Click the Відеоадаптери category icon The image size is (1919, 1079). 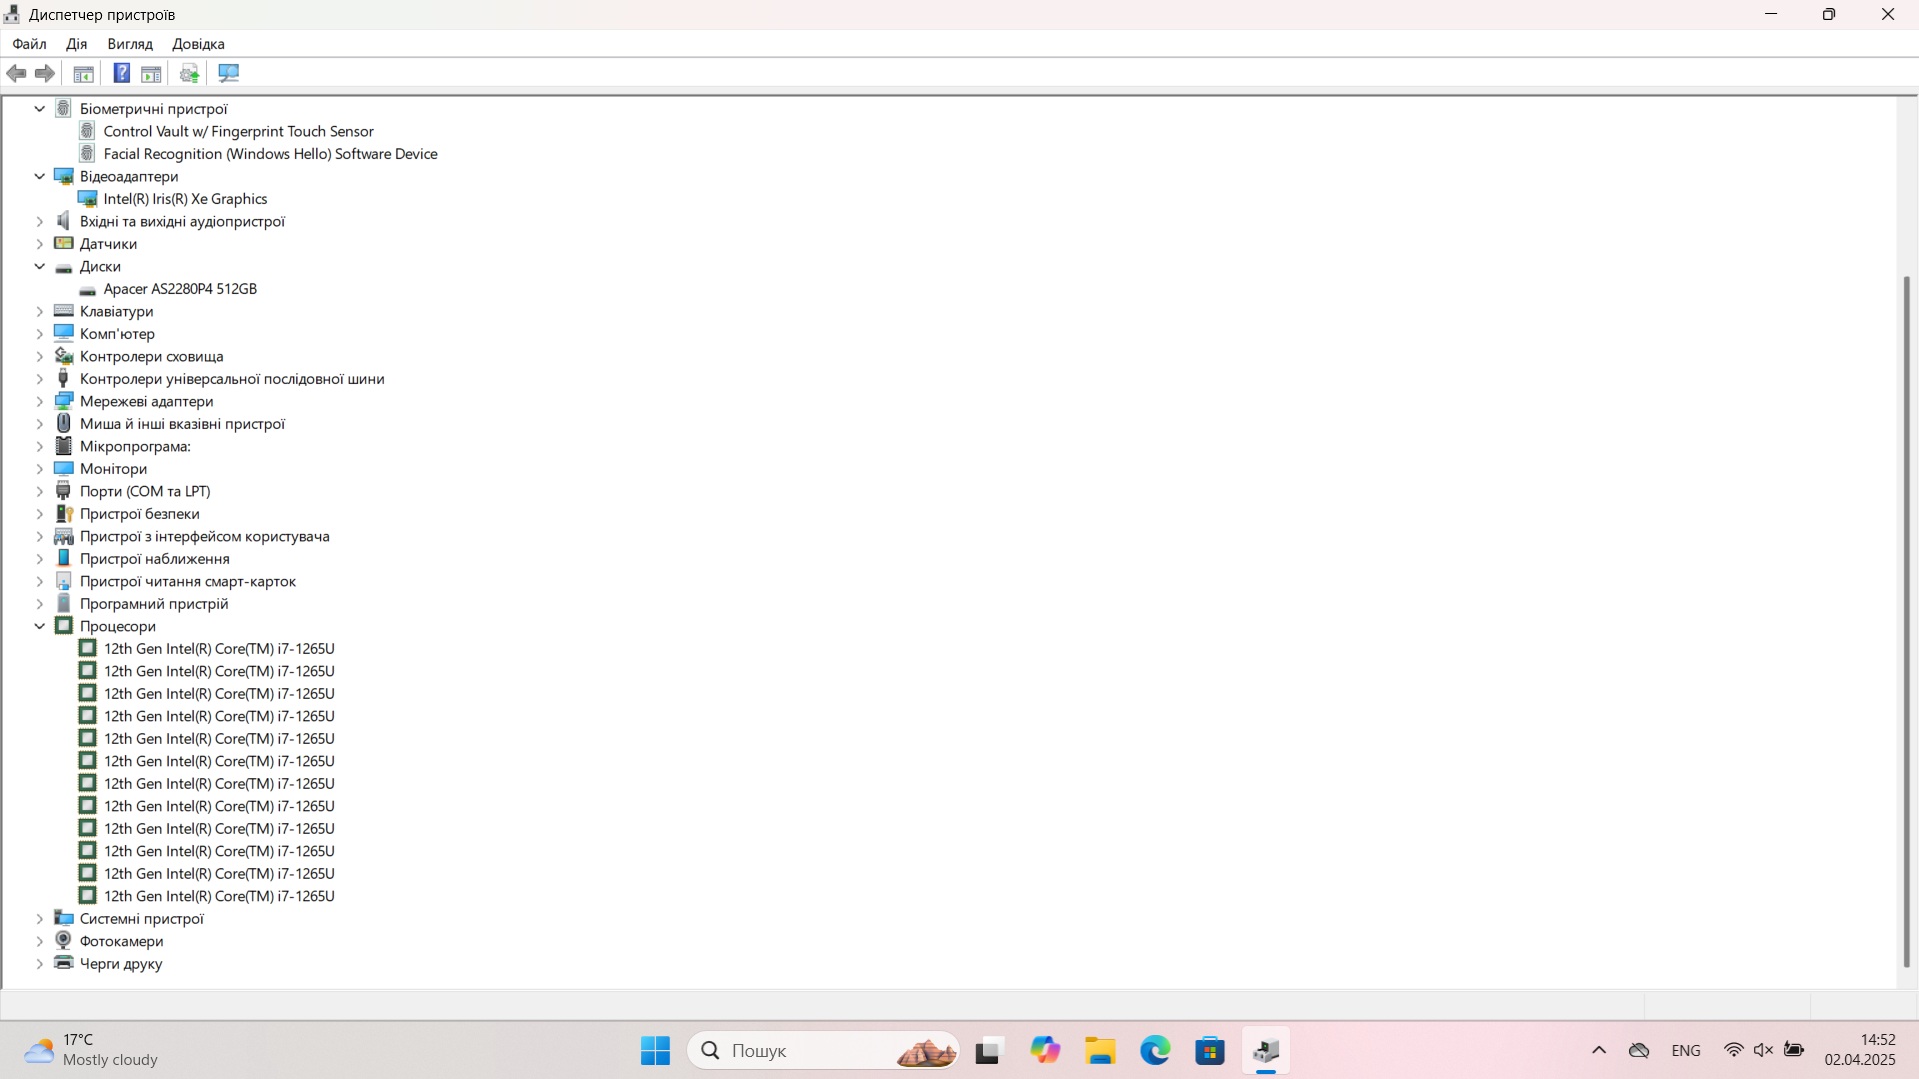(x=64, y=176)
